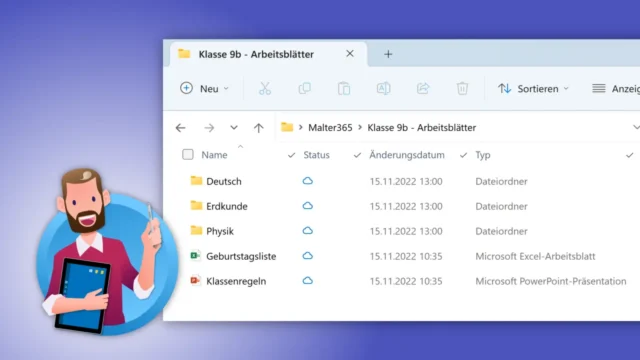
Task: Select the Klassenregeln PowerPoint file icon
Action: pos(196,280)
